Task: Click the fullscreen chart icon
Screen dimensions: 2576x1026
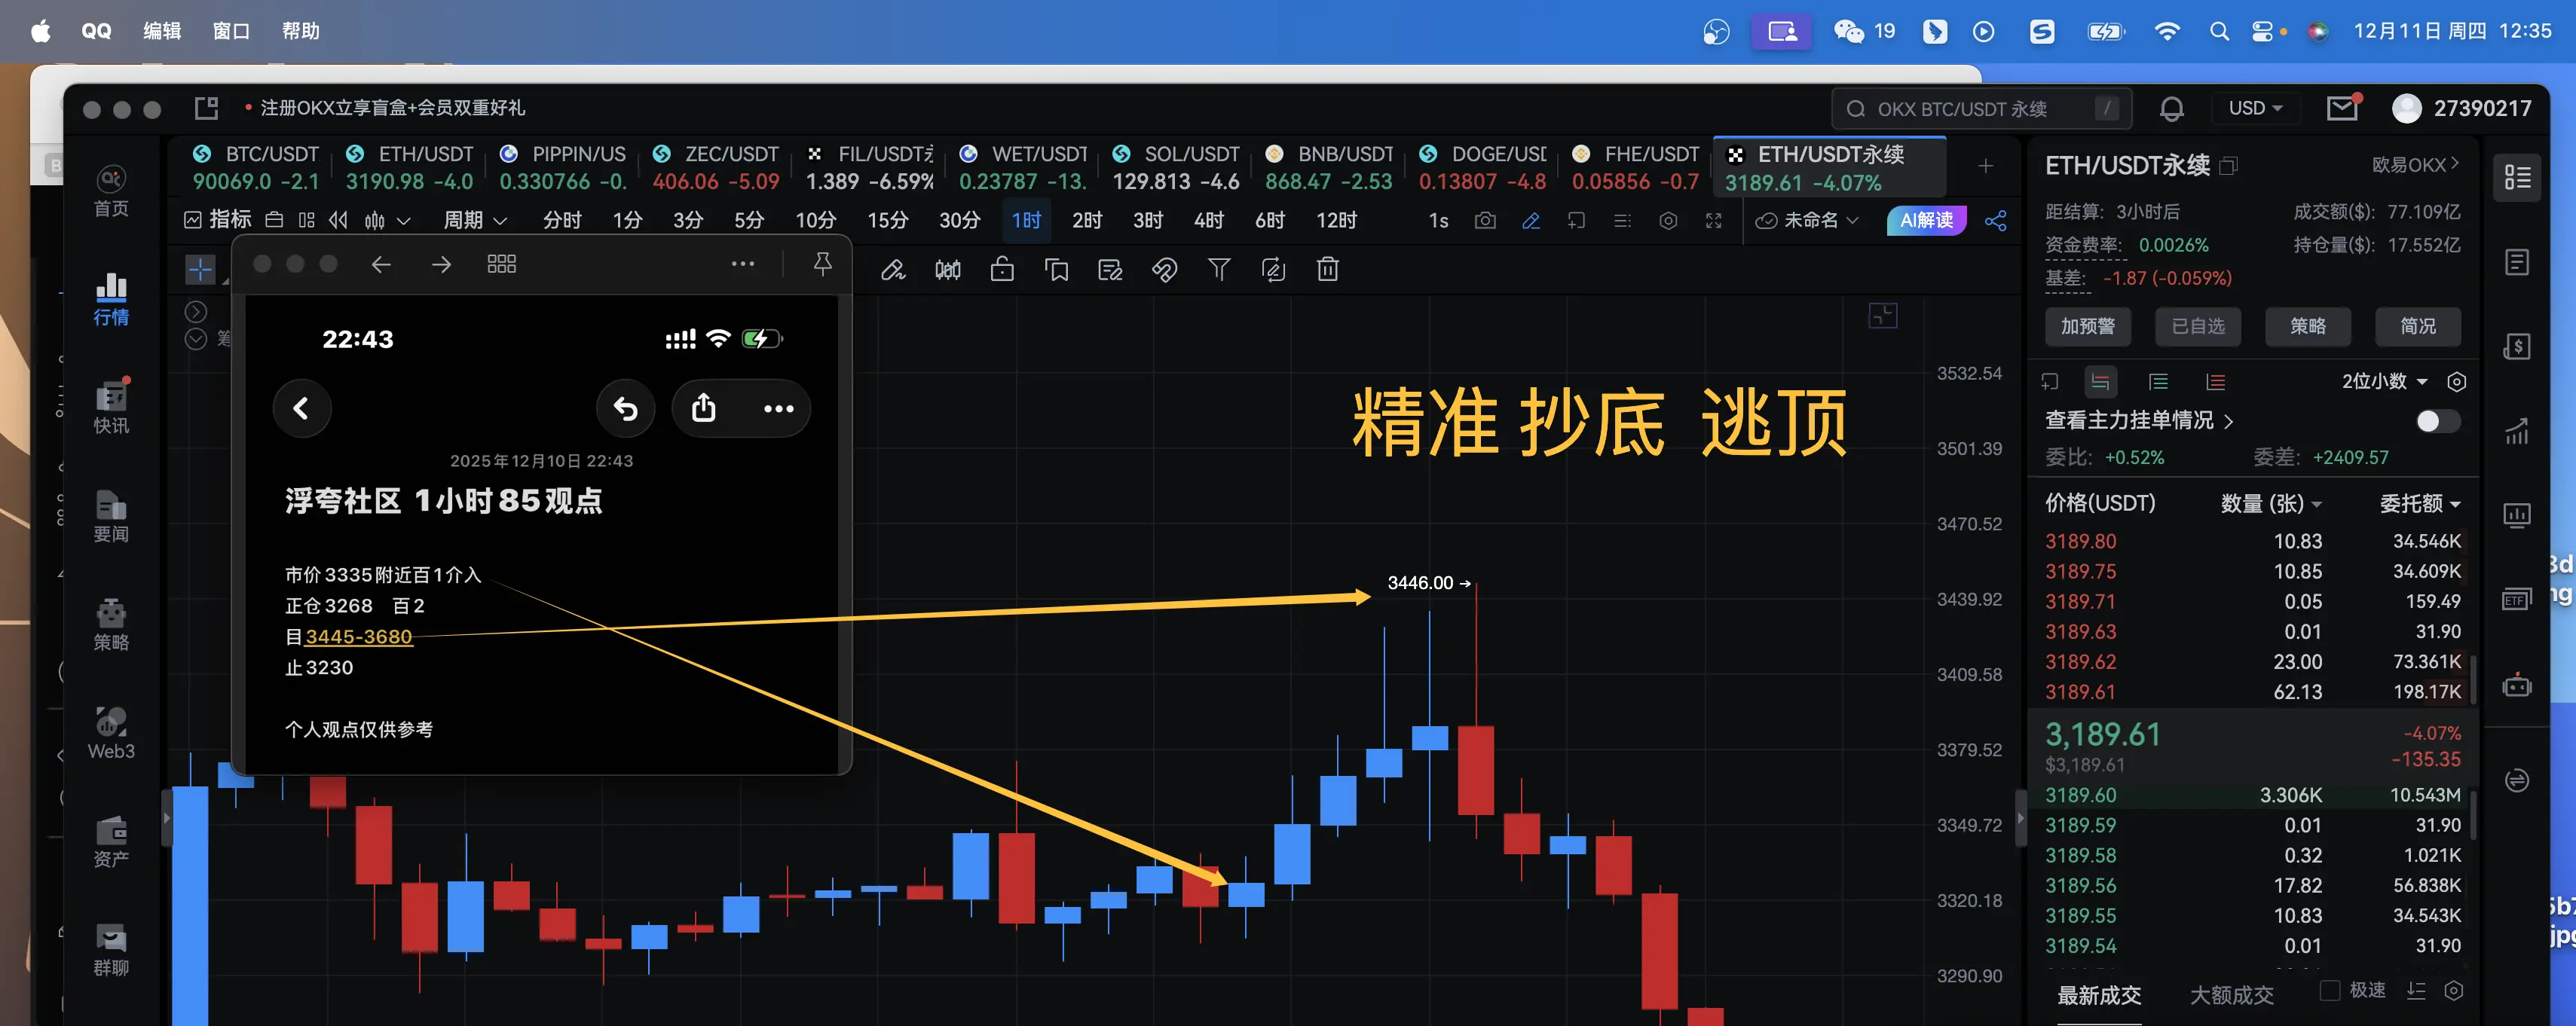Action: (x=1713, y=220)
